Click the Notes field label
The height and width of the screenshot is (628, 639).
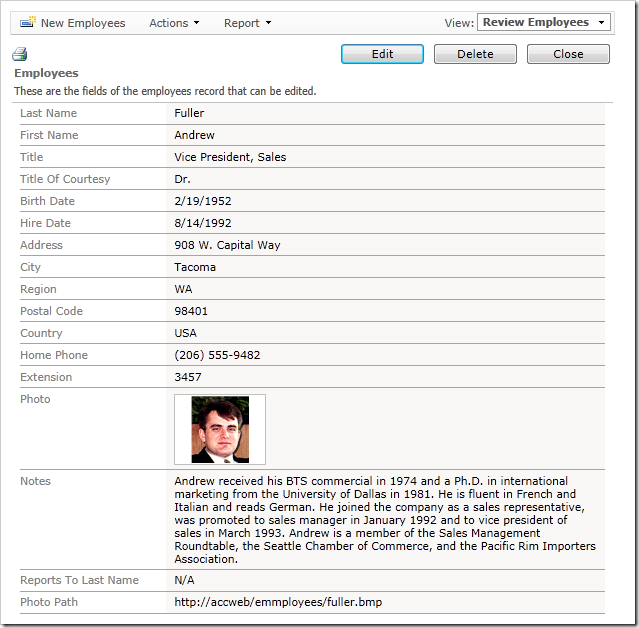point(35,481)
